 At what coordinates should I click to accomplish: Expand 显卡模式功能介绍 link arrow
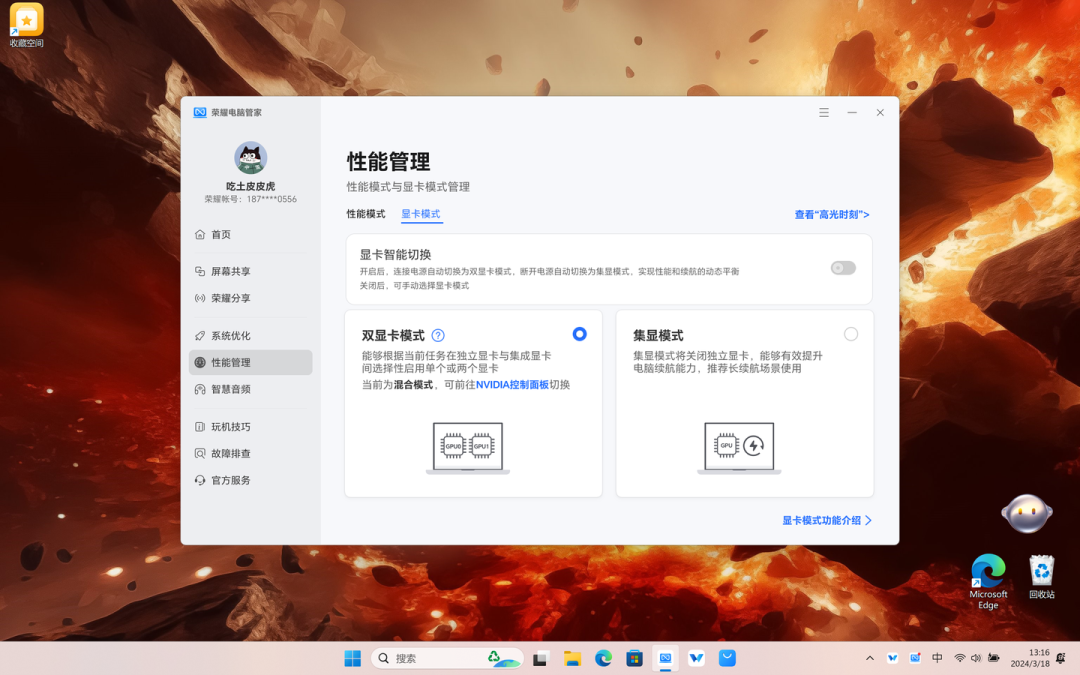[869, 521]
